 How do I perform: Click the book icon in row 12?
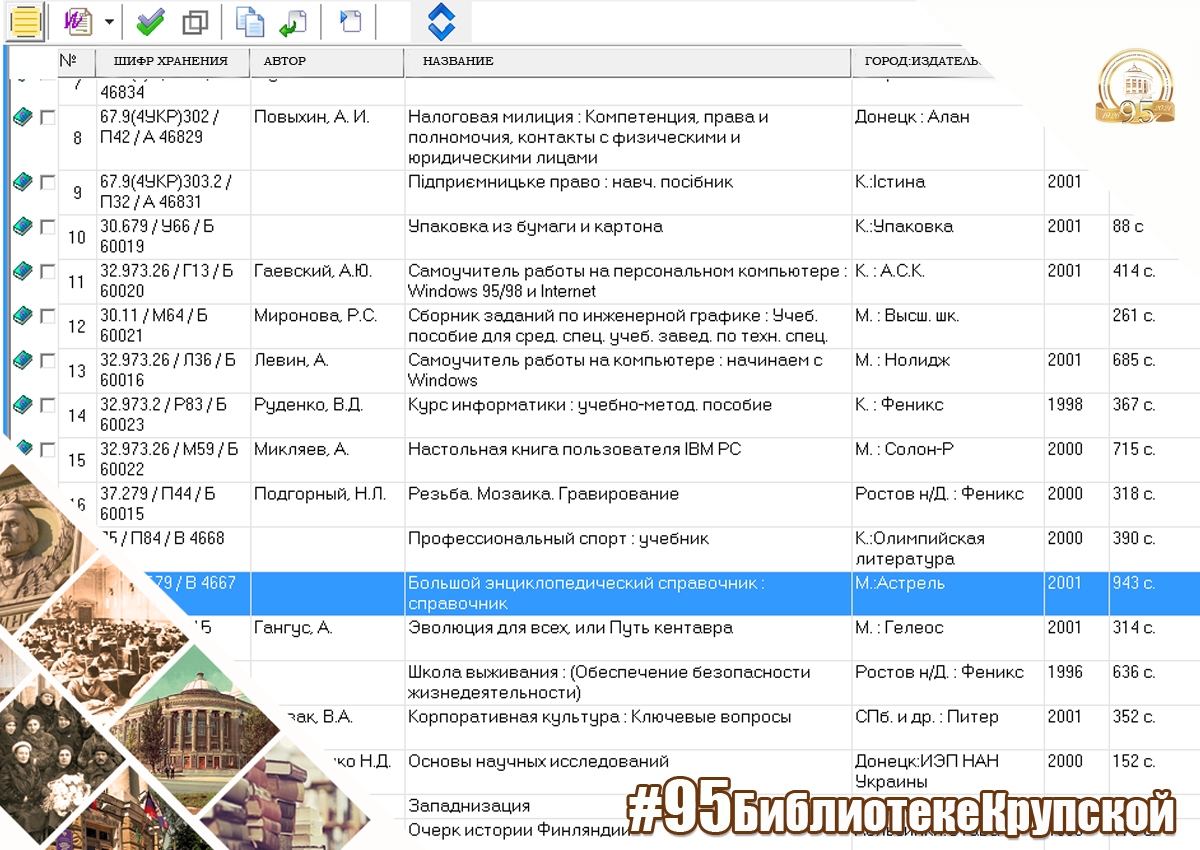(22, 316)
